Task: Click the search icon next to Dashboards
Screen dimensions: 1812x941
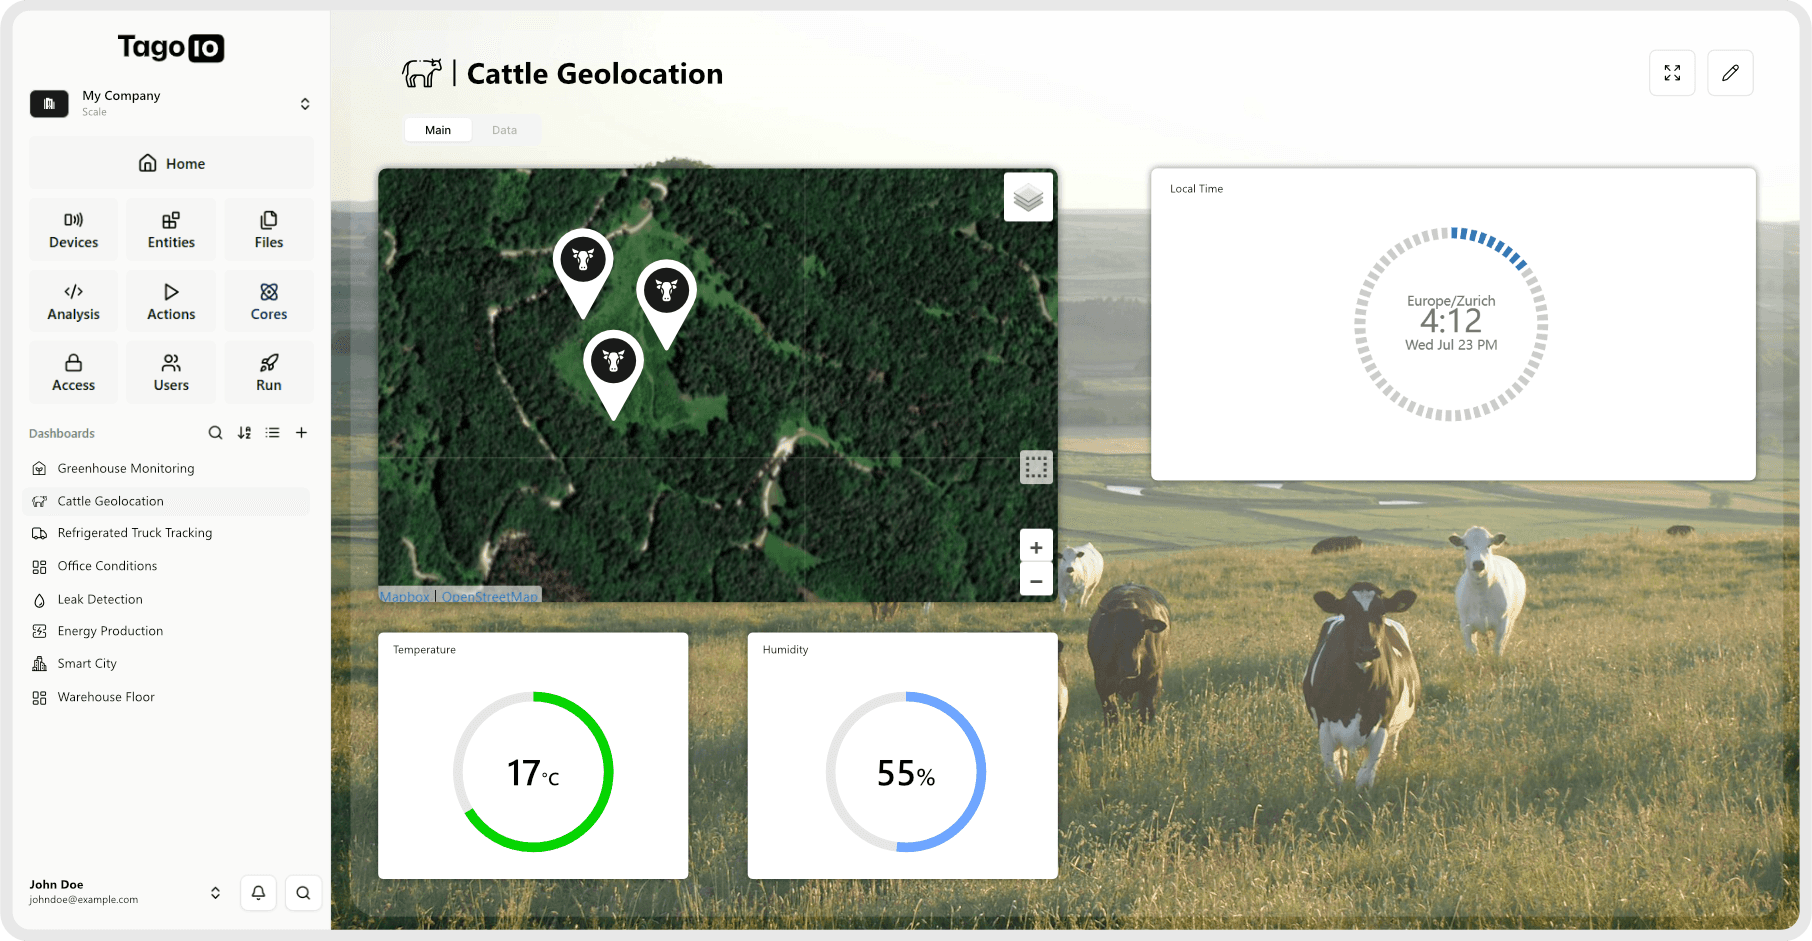Action: point(215,432)
